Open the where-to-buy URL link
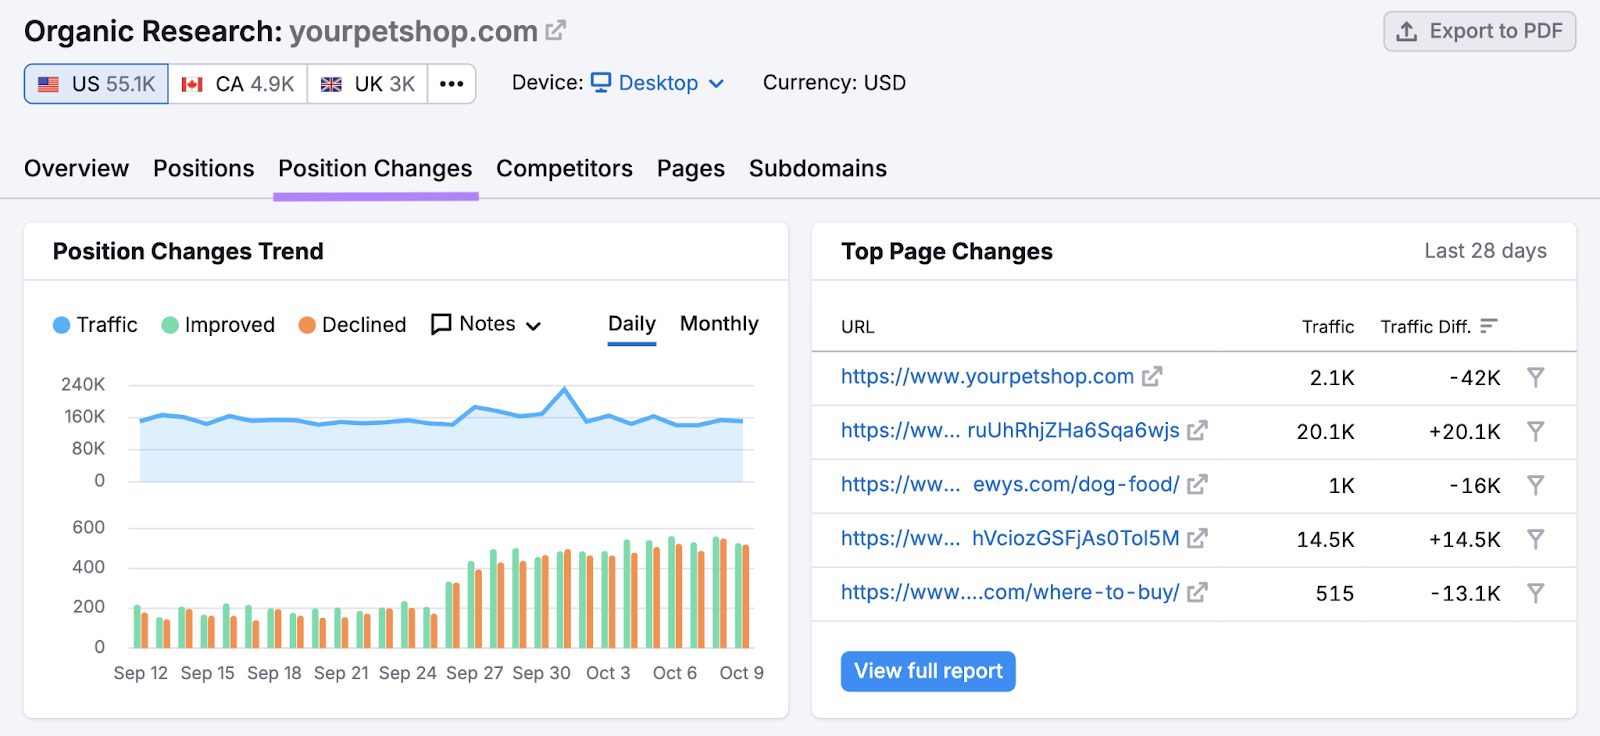This screenshot has width=1600, height=736. point(1010,593)
